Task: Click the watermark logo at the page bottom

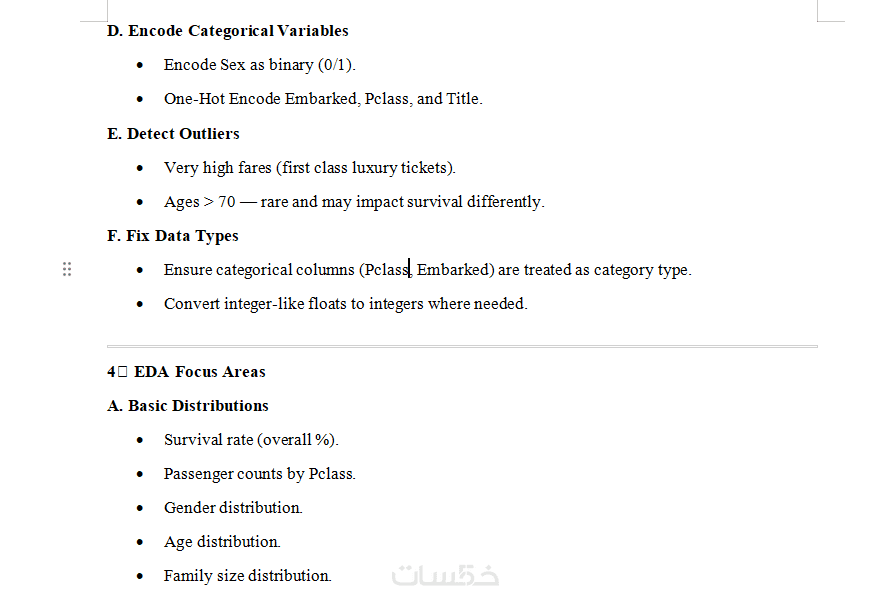Action: pos(445,575)
